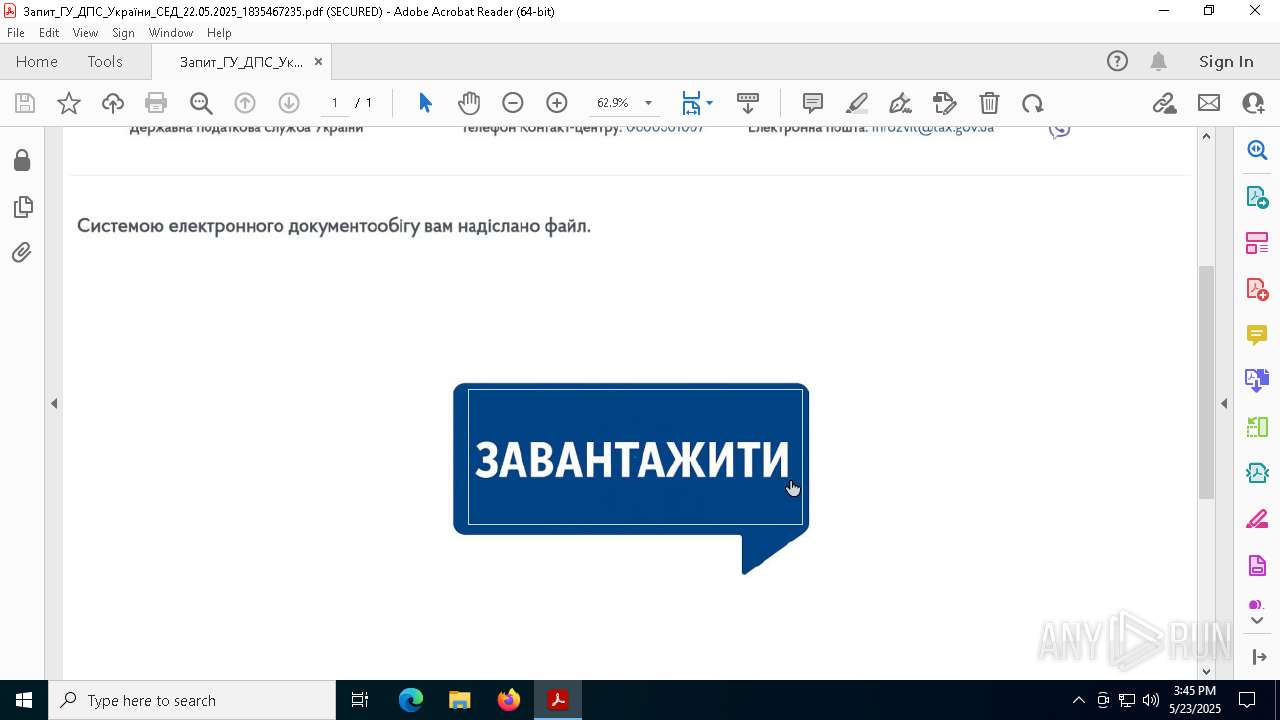Open Microsoft Edge from the taskbar

point(411,700)
